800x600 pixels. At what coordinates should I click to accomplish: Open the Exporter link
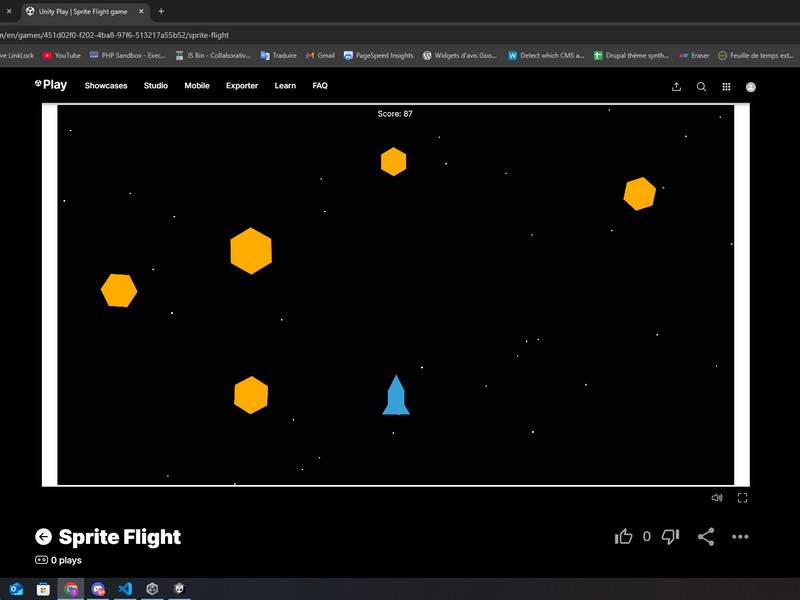(242, 86)
